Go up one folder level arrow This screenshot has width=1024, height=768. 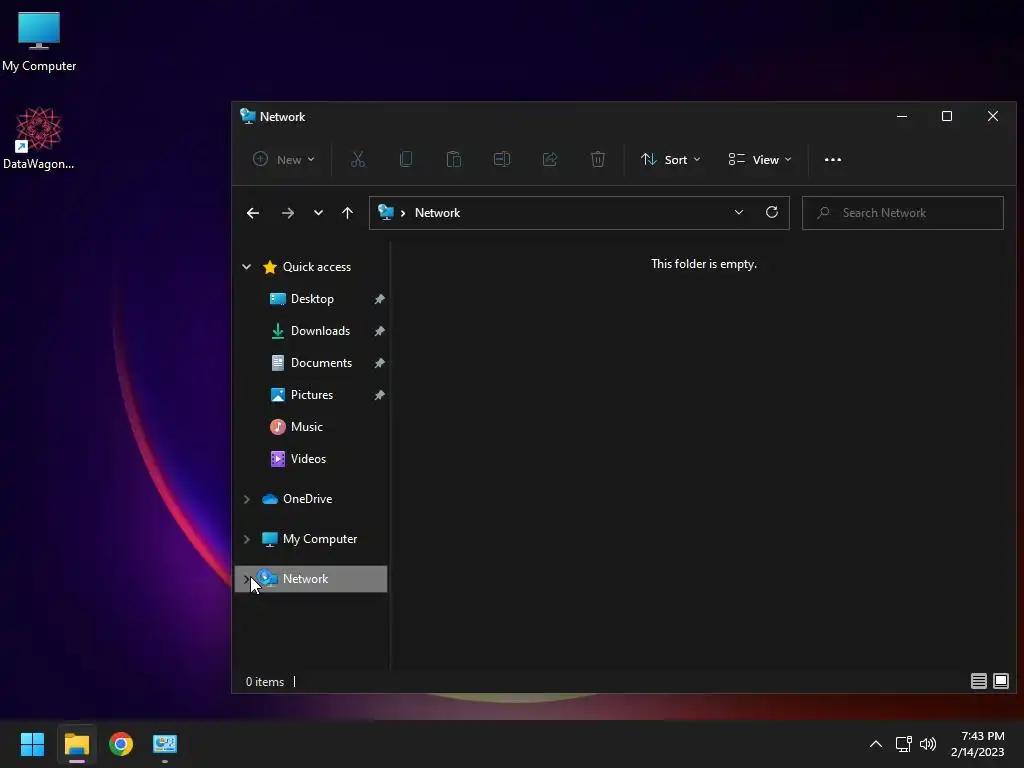click(x=347, y=213)
